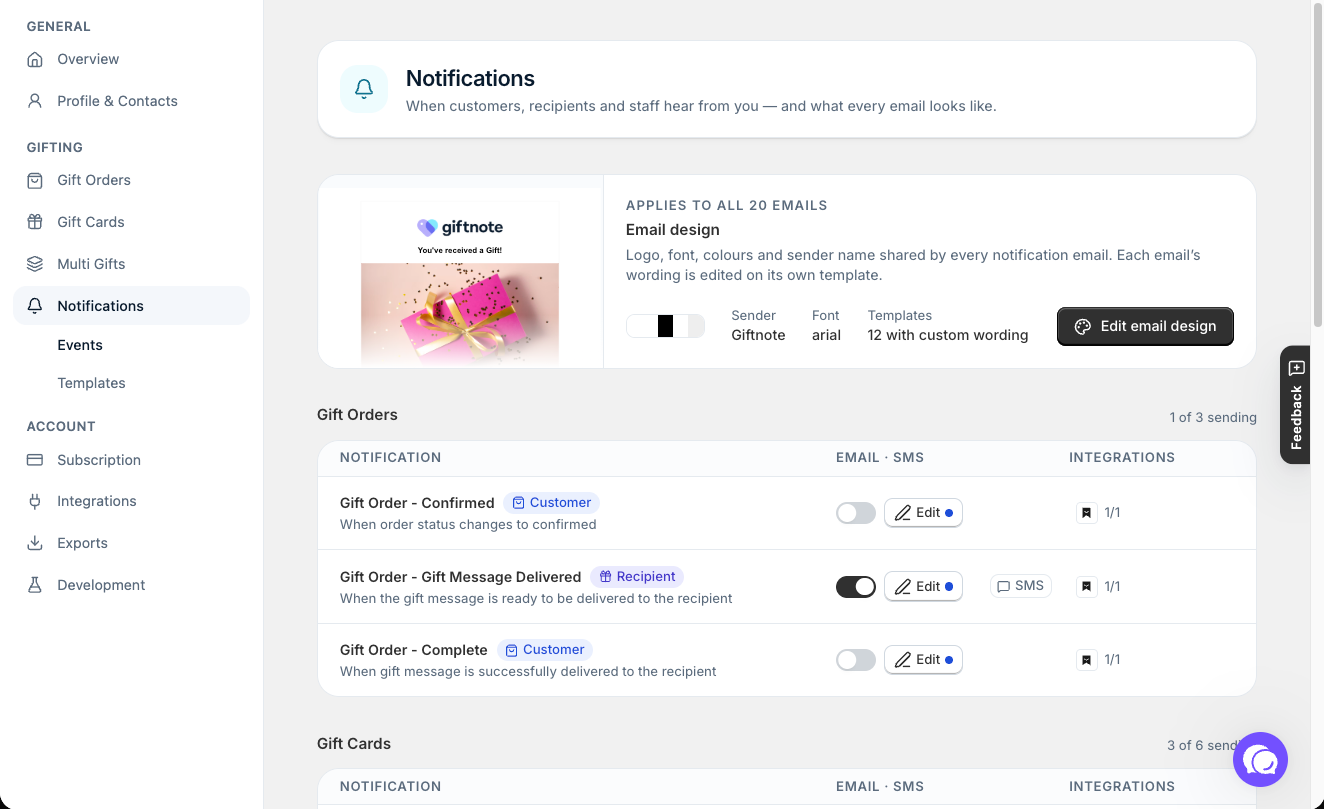Screen dimensions: 1324x809
Task: Click the Feedback tab message-plus icon
Action: pyautogui.click(x=1296, y=367)
